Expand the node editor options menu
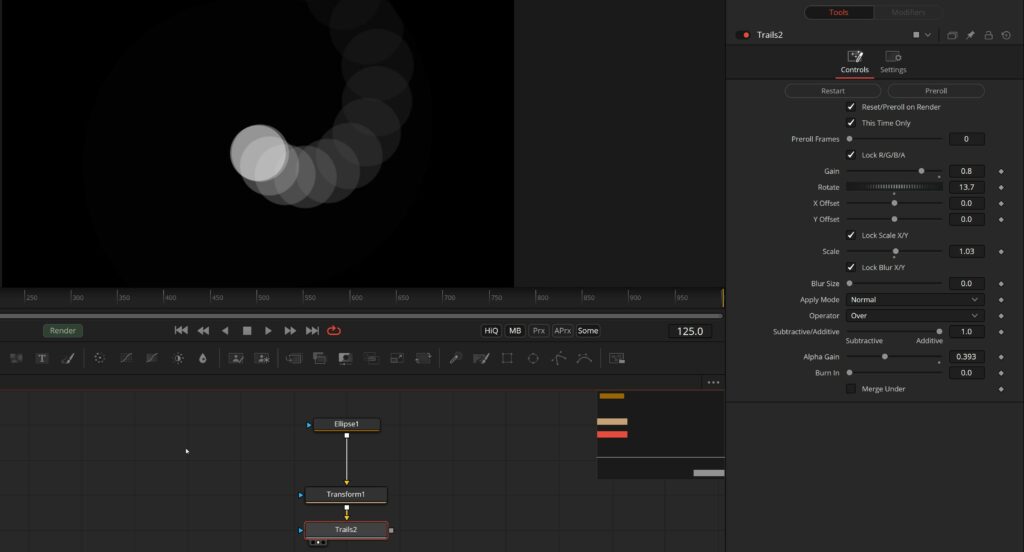The width and height of the screenshot is (1024, 552). tap(713, 382)
